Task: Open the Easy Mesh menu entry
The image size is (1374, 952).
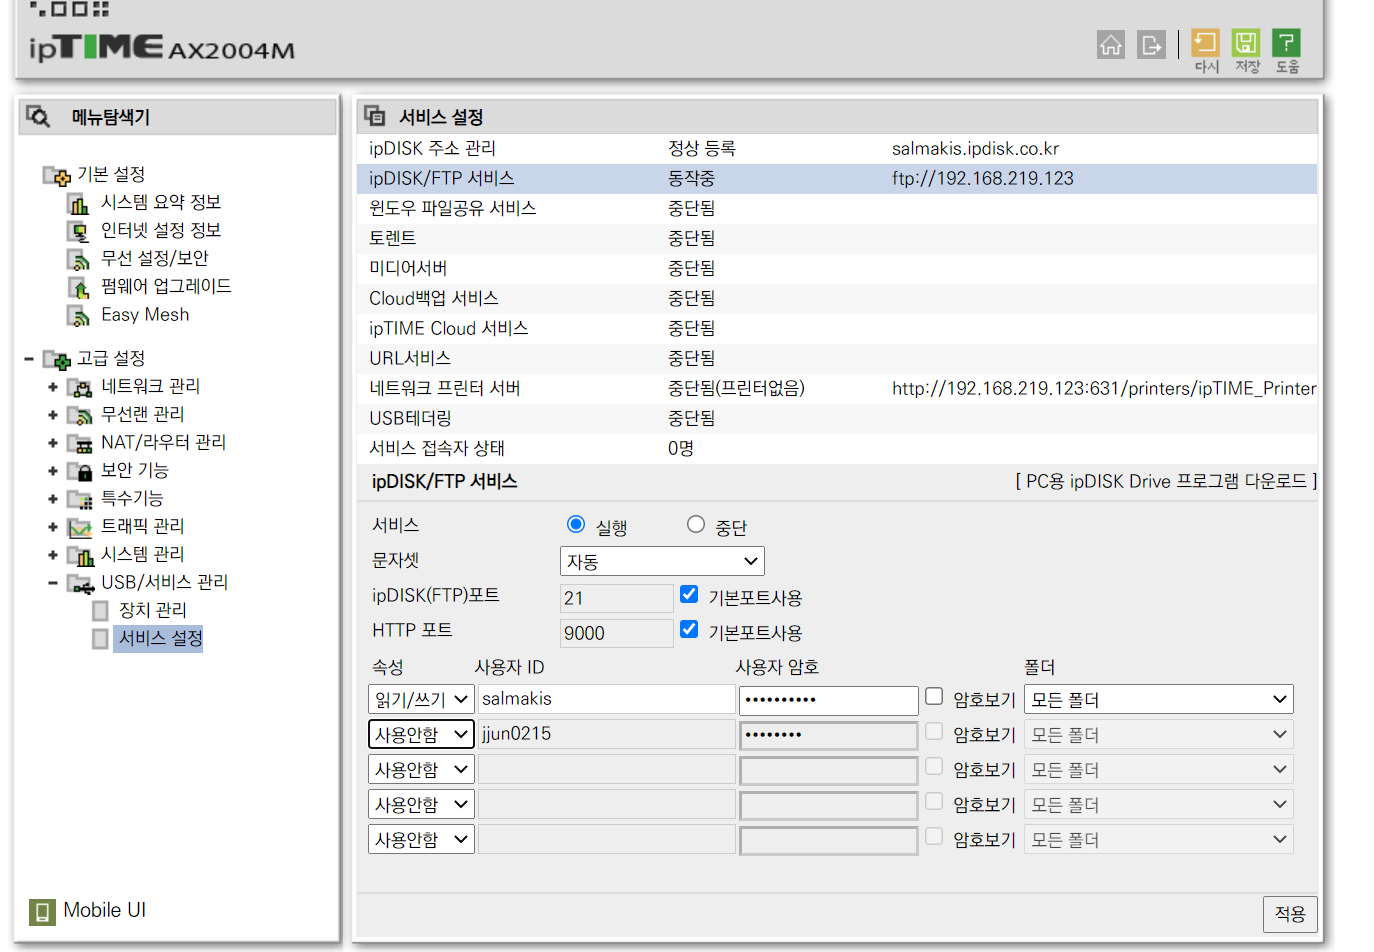Action: [x=145, y=315]
